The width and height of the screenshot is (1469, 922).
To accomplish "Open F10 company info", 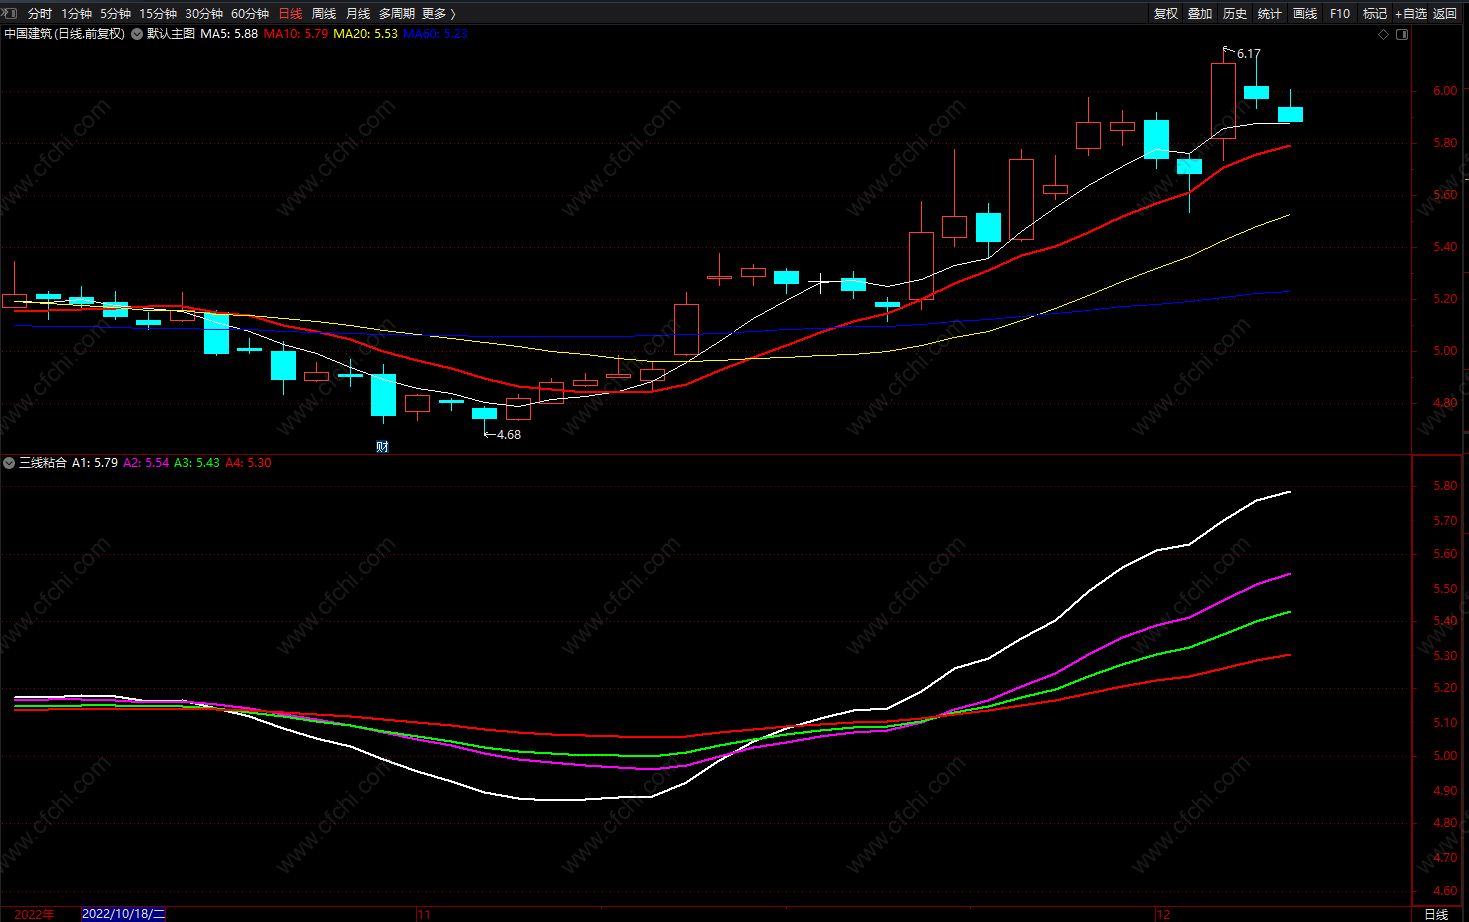I will [1340, 13].
